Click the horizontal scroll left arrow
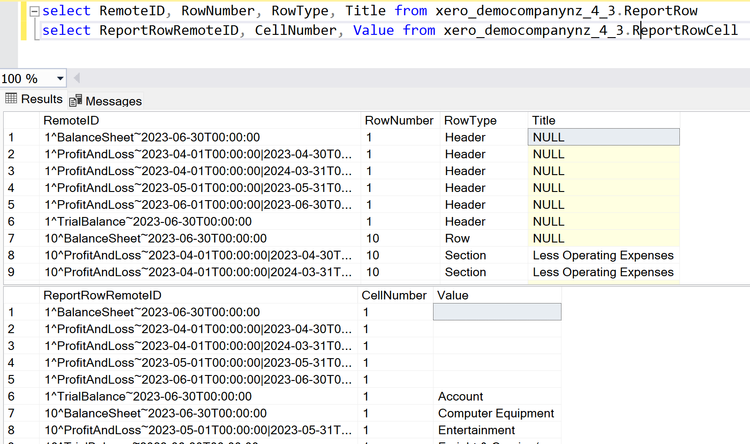Screen dimensions: 750x444 (x=77, y=78)
